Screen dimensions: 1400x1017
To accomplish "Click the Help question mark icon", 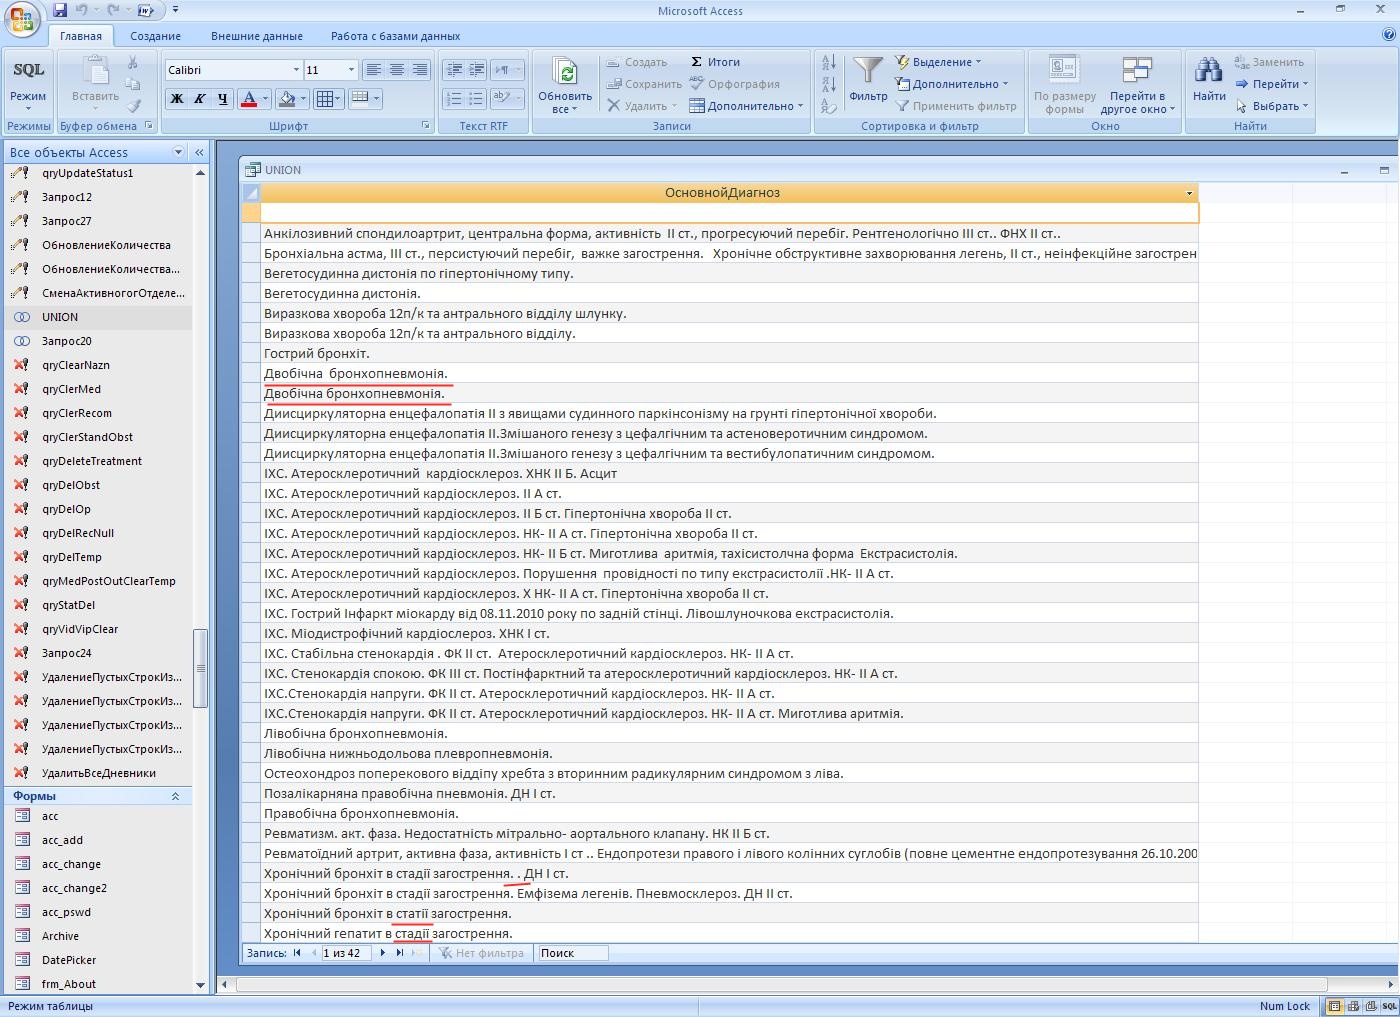I will [1387, 35].
